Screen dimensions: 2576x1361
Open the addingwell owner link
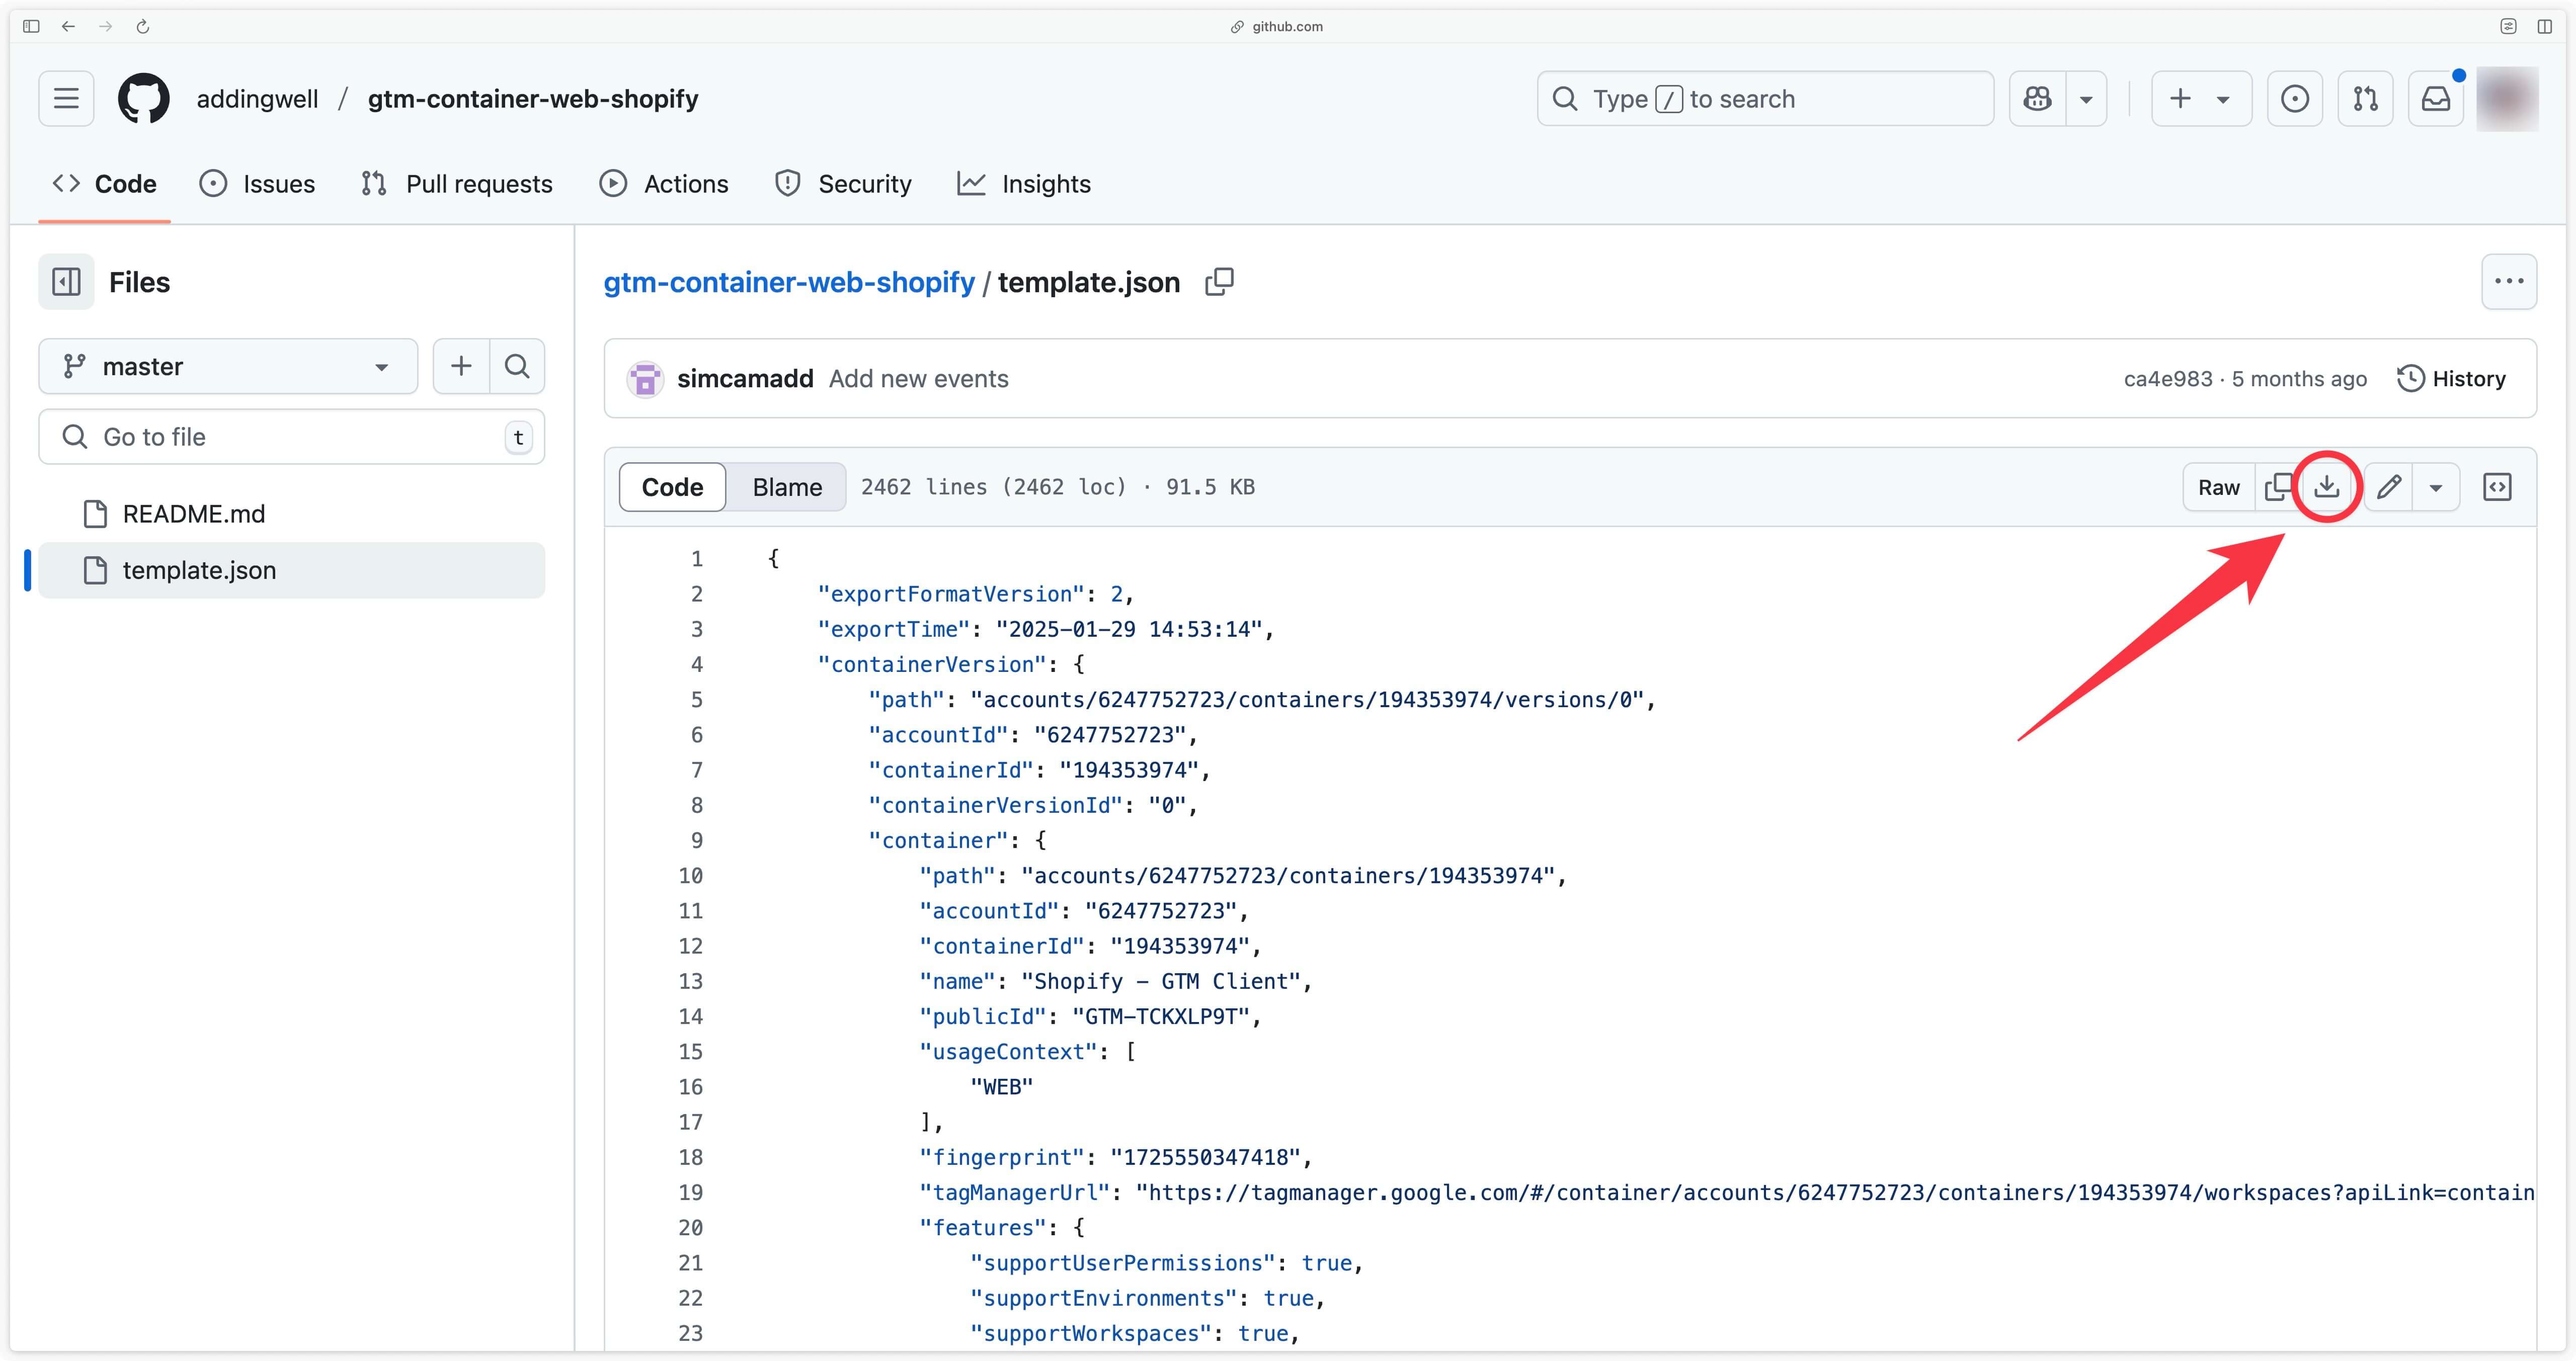coord(257,99)
